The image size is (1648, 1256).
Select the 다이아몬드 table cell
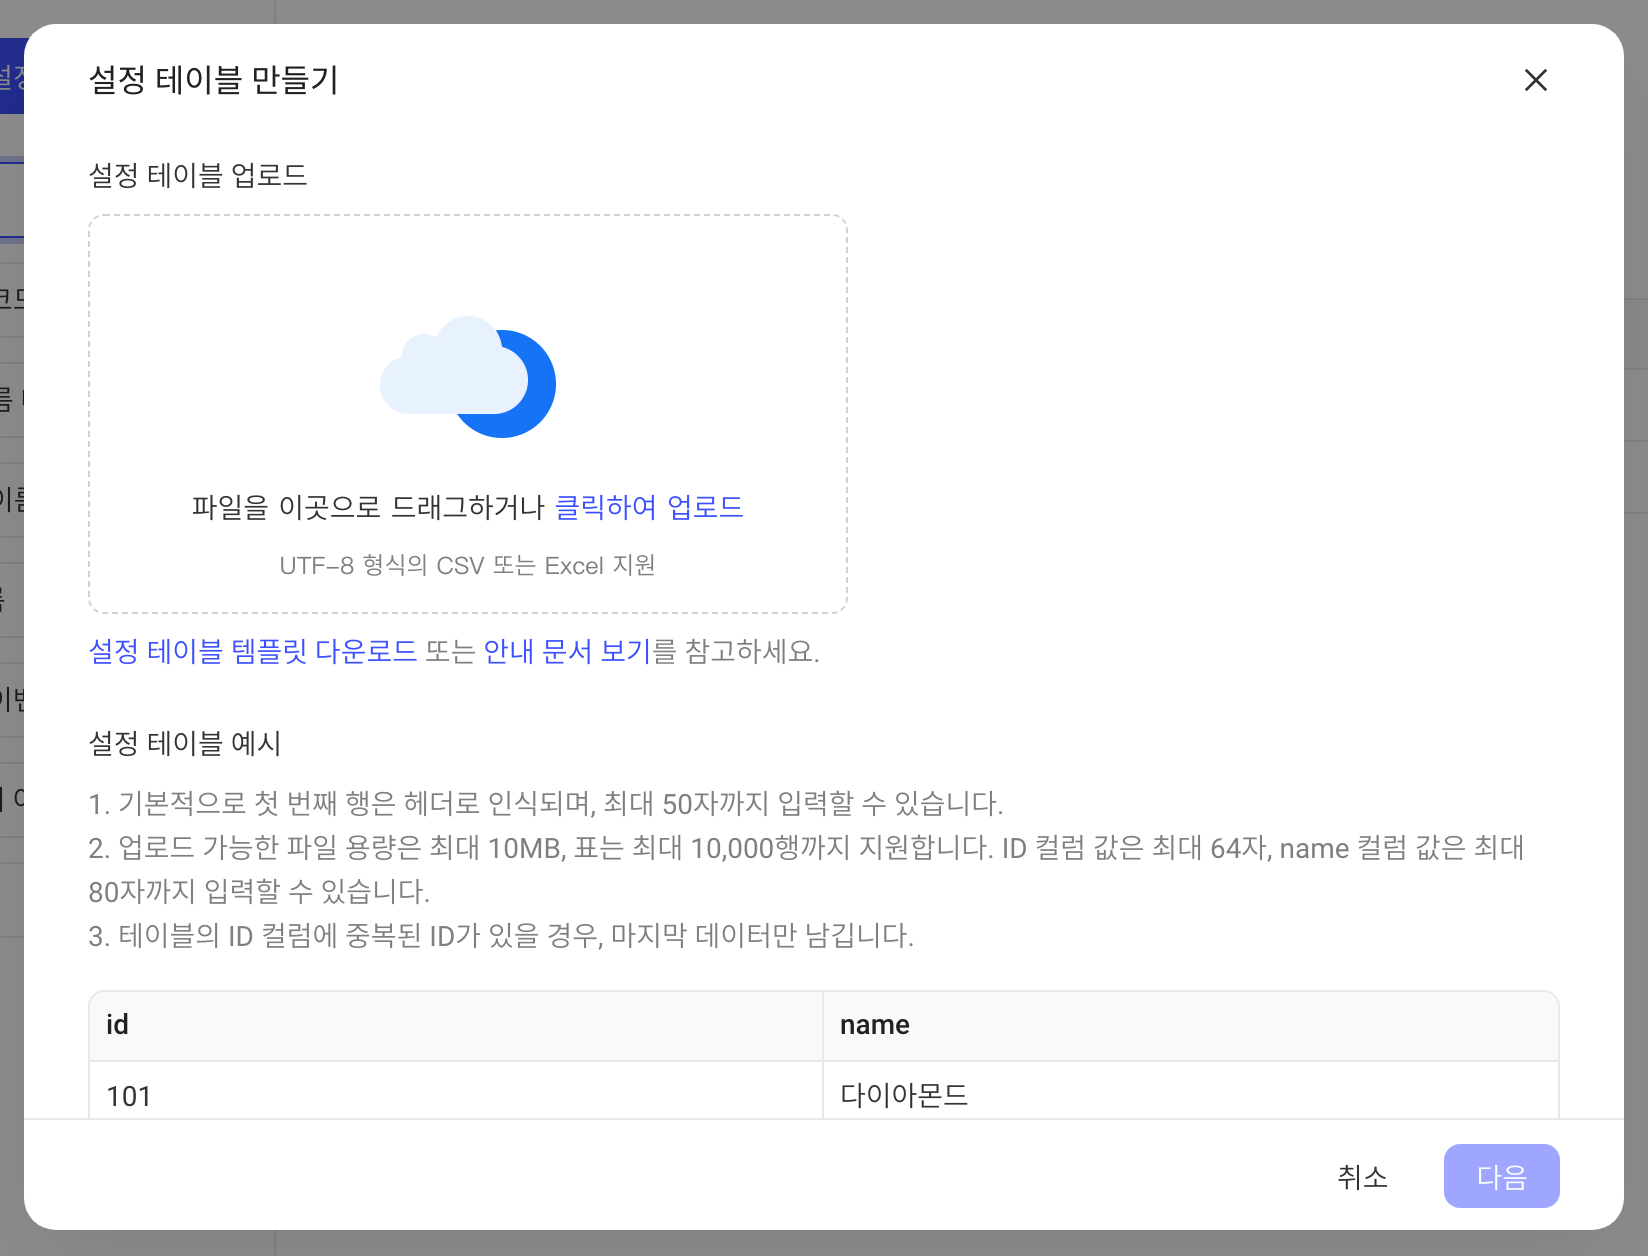click(x=1190, y=1091)
